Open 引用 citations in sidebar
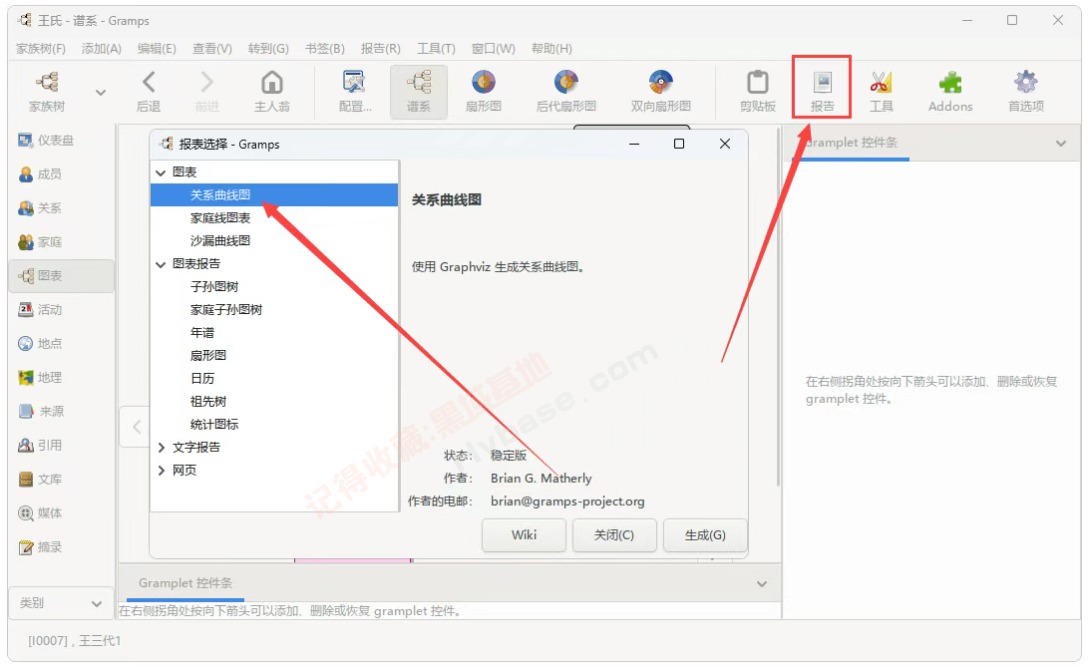 click(x=40, y=446)
